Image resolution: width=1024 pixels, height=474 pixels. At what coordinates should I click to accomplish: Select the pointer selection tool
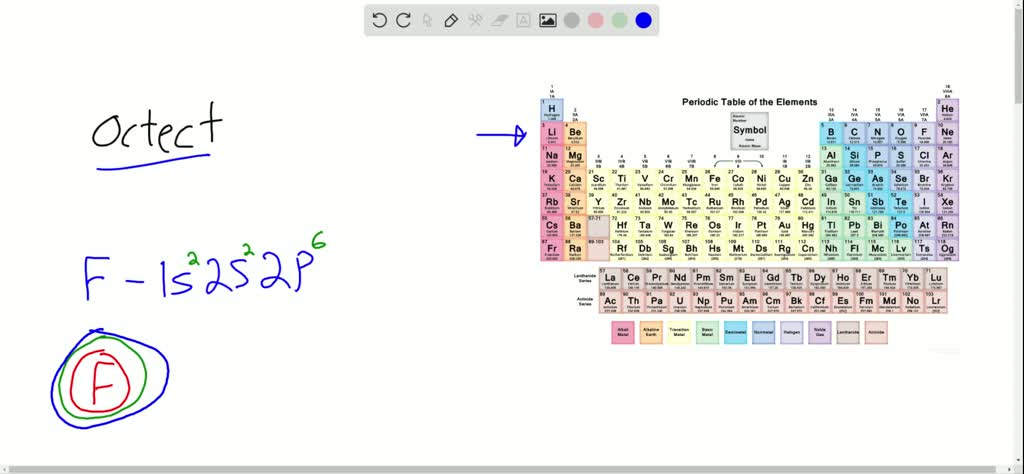(x=428, y=20)
